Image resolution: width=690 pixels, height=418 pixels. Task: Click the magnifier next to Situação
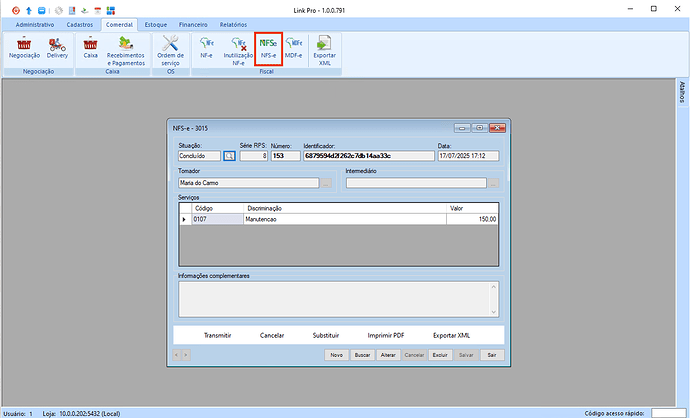(x=229, y=156)
